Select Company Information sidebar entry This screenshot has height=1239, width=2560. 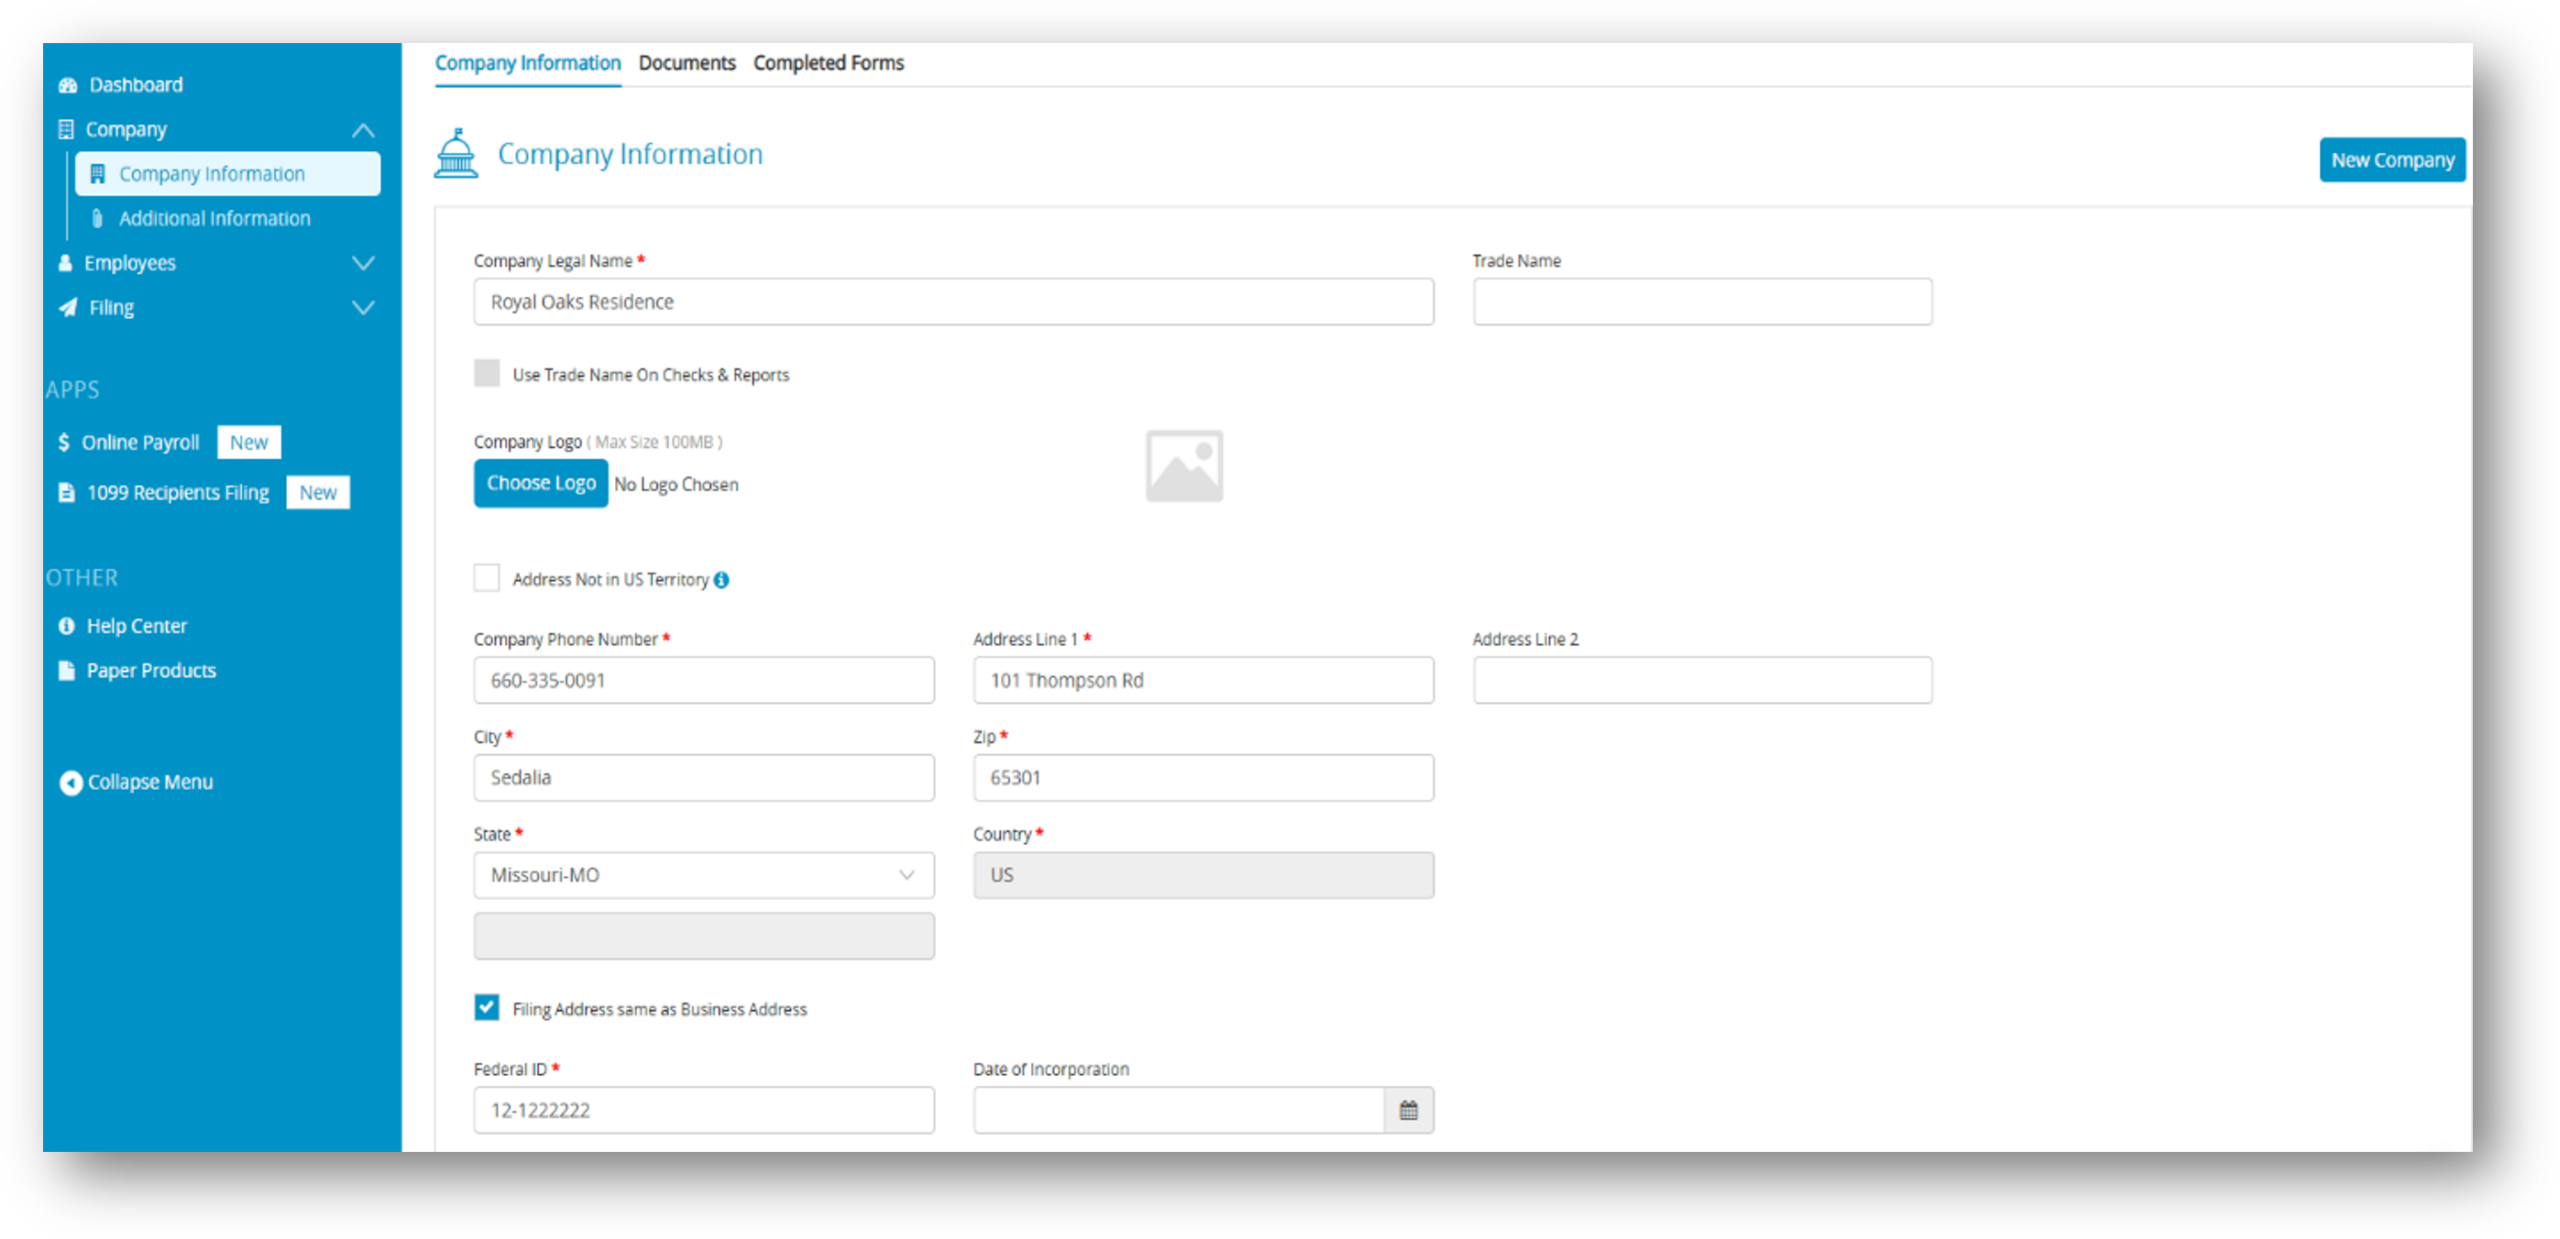click(x=228, y=174)
